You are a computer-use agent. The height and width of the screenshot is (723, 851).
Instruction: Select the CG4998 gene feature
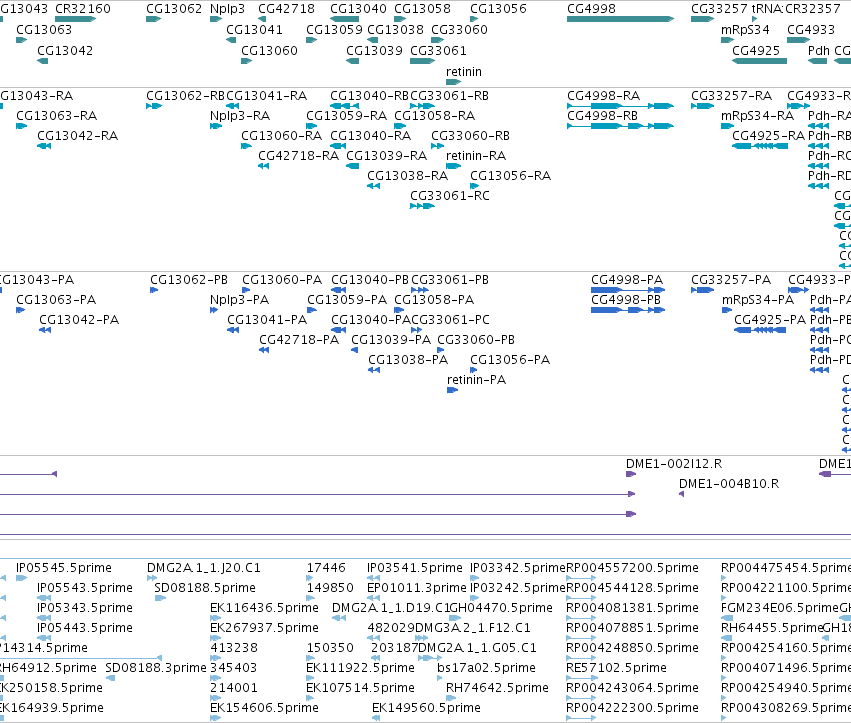[x=620, y=19]
